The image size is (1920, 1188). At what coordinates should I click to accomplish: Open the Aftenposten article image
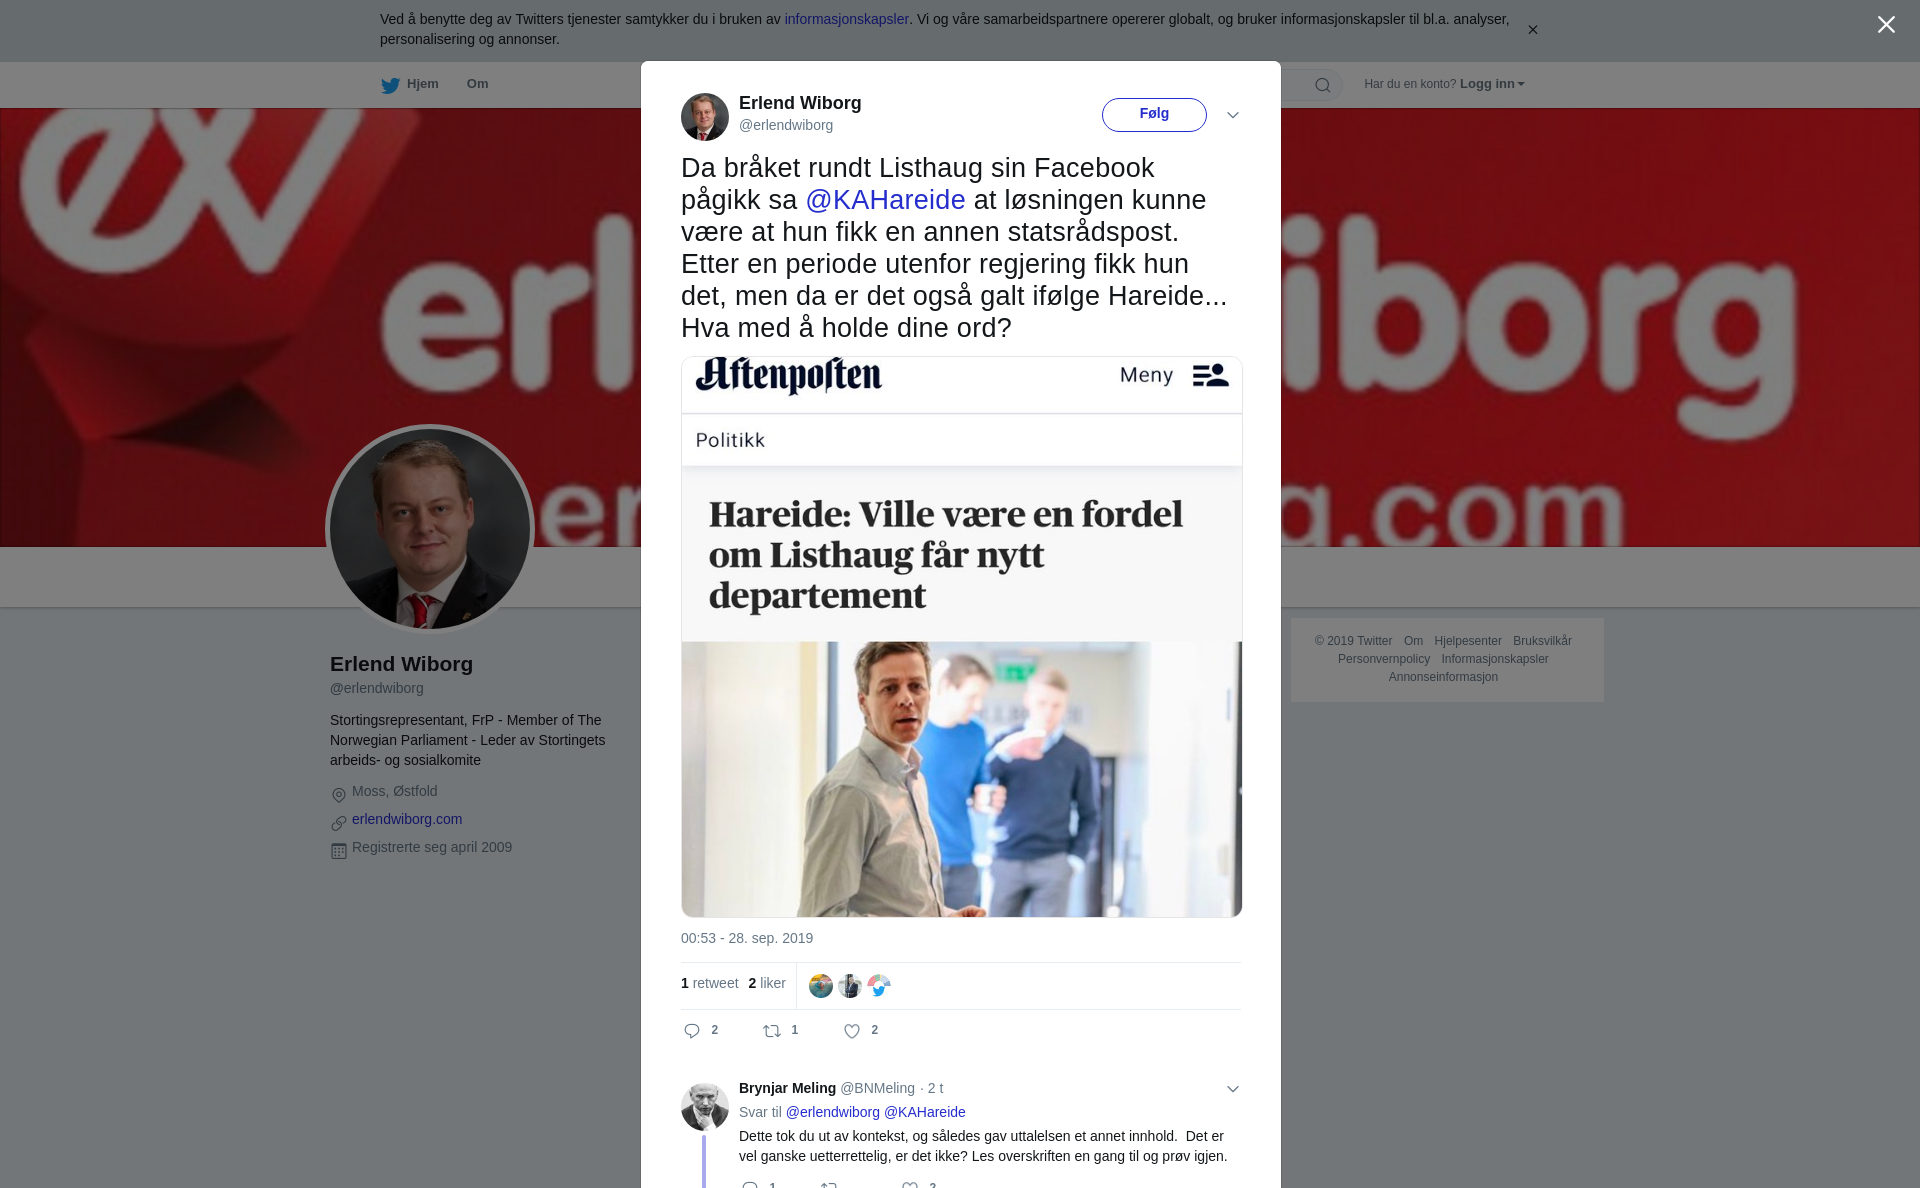tap(961, 637)
